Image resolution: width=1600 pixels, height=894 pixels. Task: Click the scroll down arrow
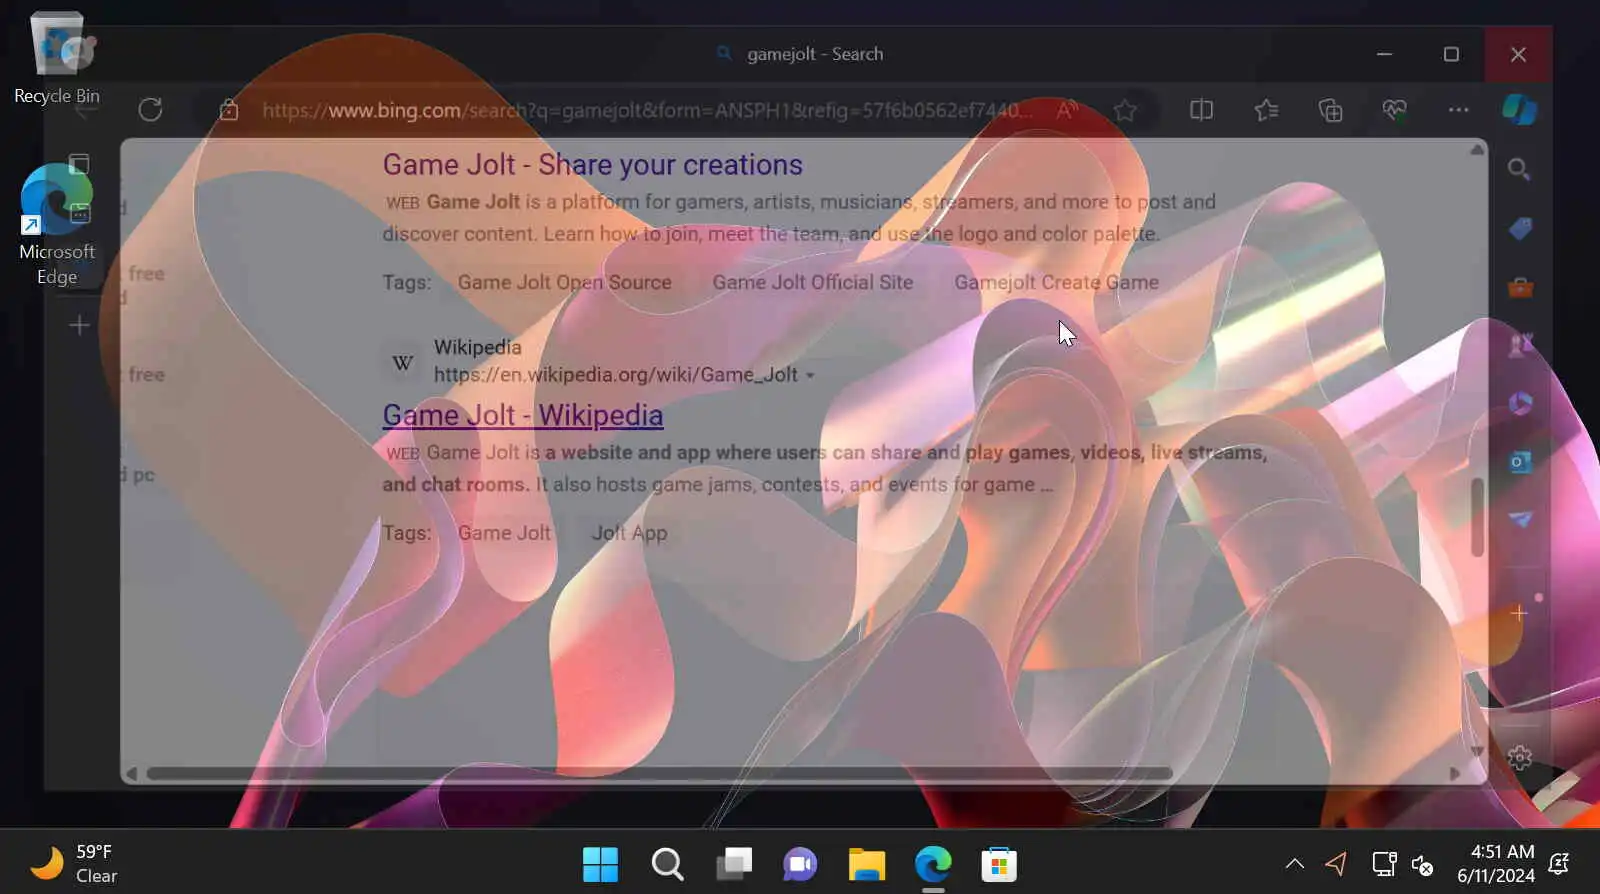point(1477,751)
